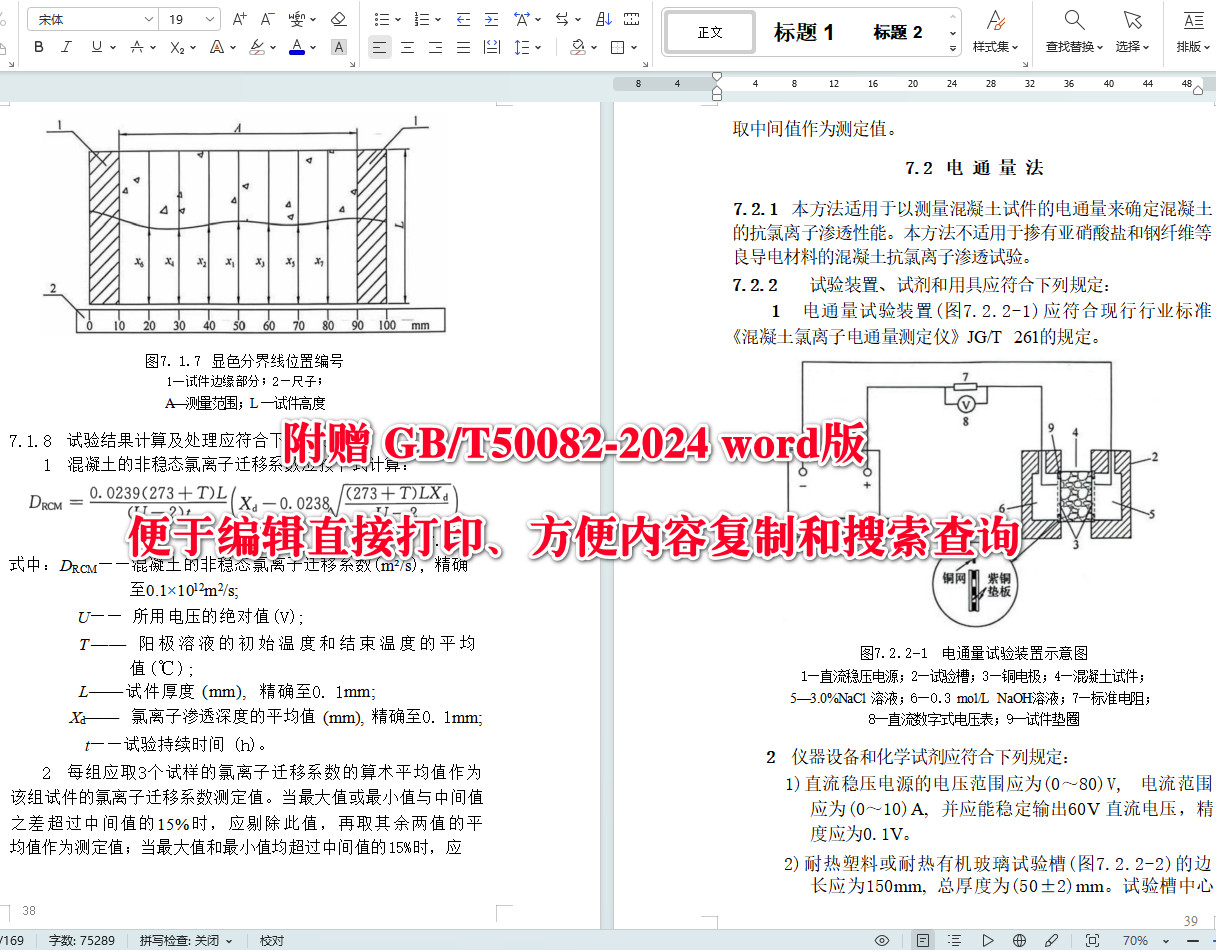This screenshot has height=950, width=1216.
Task: Apply 标题 1 heading style
Action: coord(803,32)
